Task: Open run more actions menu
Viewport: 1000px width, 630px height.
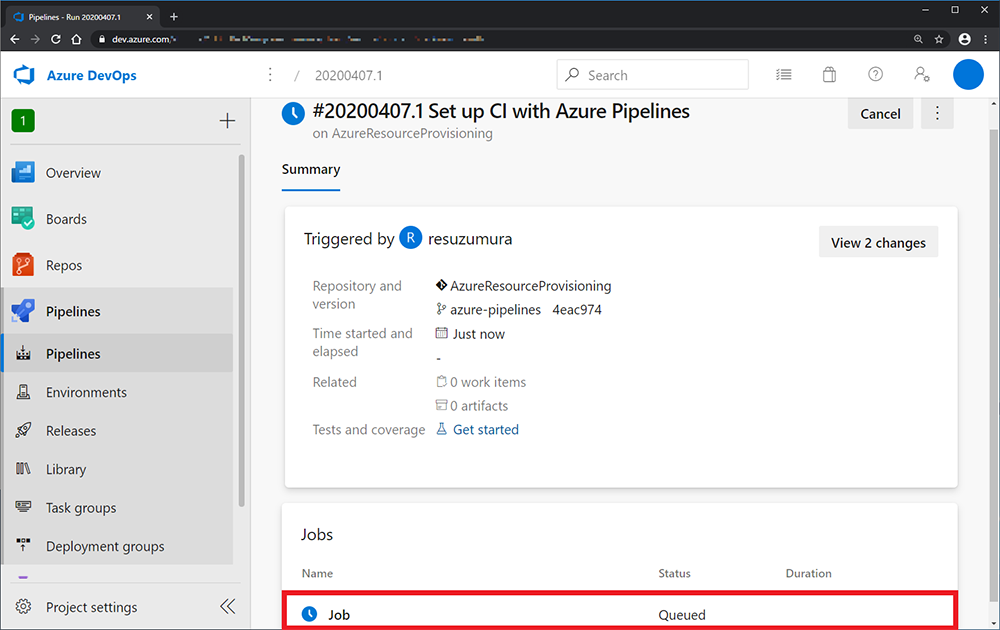Action: coord(937,114)
